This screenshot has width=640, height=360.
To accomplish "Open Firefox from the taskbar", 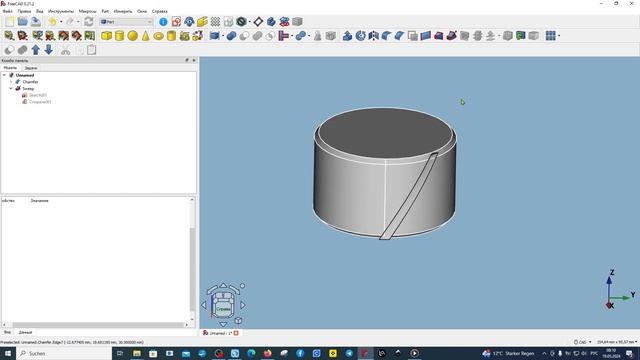I will [x=267, y=353].
